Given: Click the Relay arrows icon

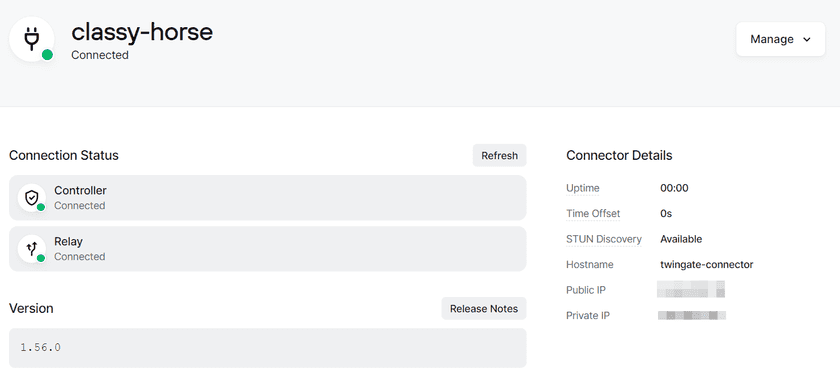Looking at the screenshot, I should (32, 249).
